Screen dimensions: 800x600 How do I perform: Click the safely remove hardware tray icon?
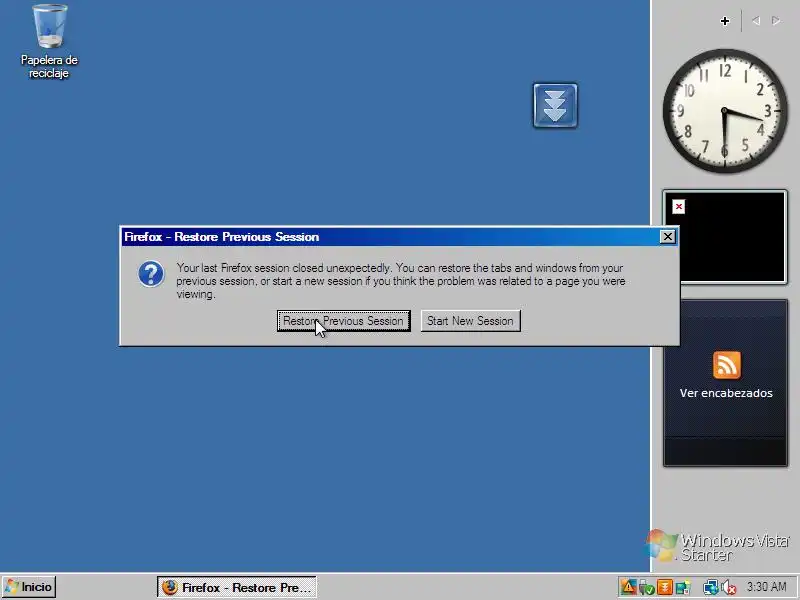tap(646, 588)
